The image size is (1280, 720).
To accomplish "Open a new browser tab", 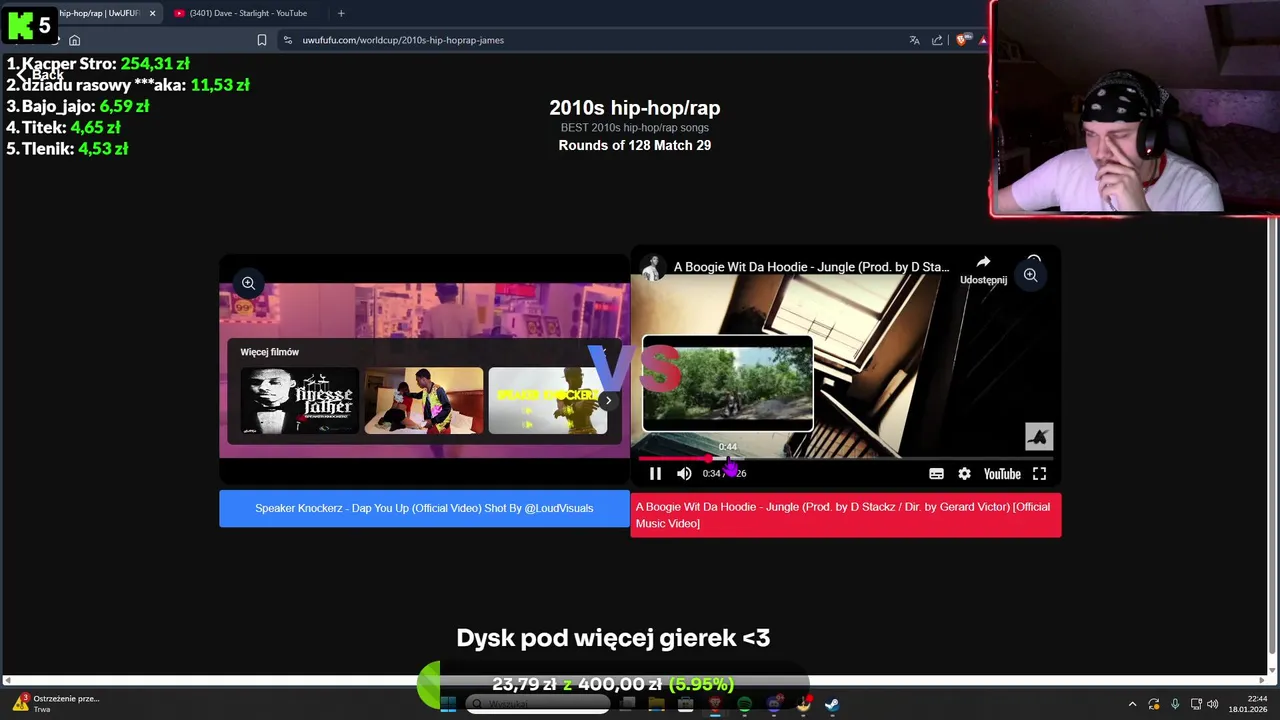I will click(341, 13).
